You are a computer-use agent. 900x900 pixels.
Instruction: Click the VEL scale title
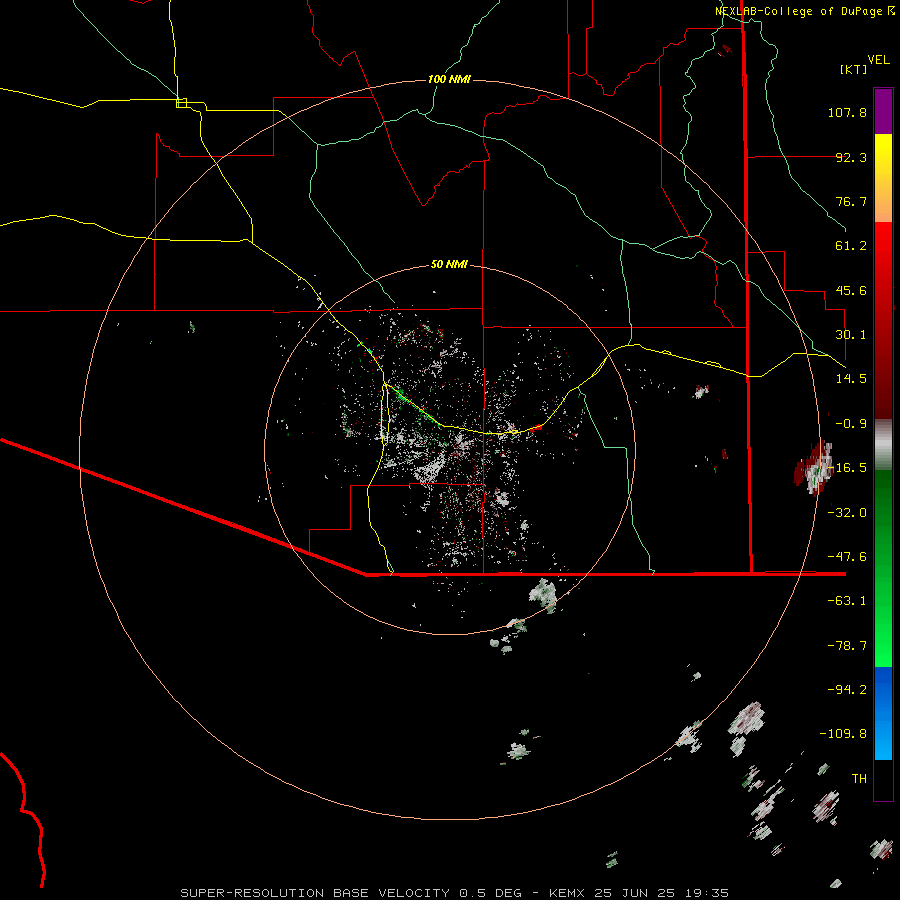(878, 59)
